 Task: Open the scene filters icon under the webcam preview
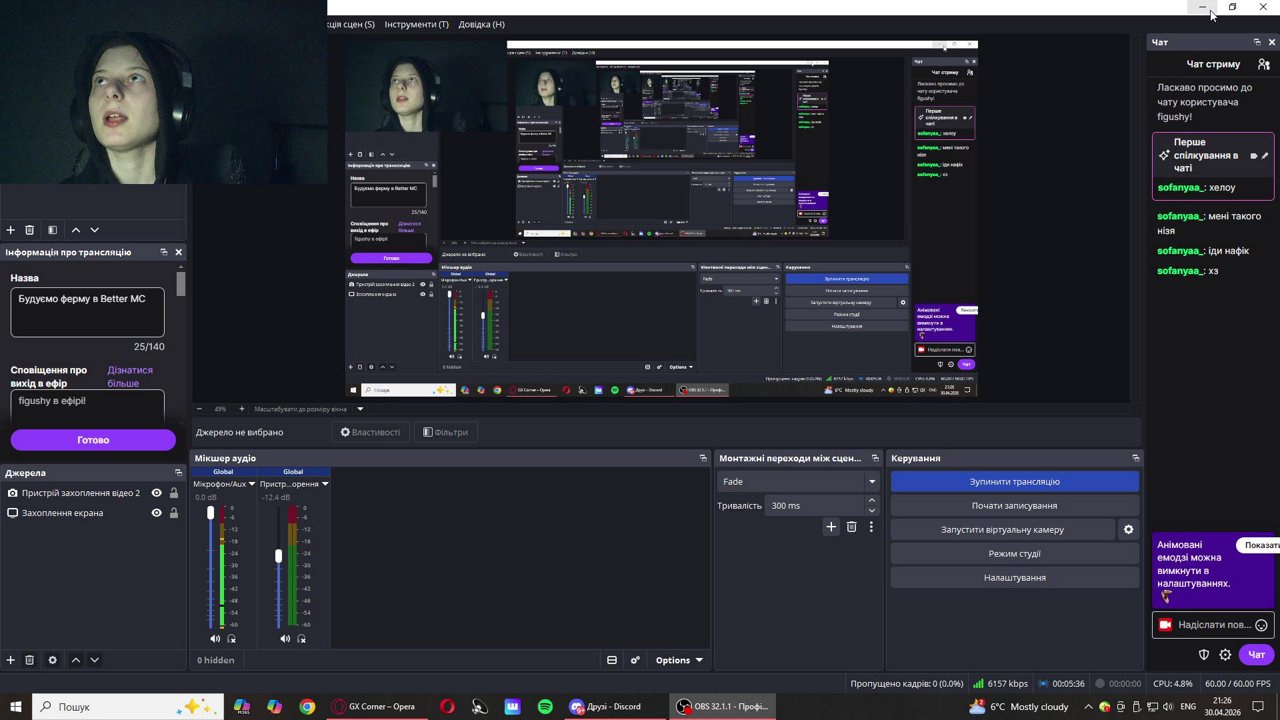point(53,230)
